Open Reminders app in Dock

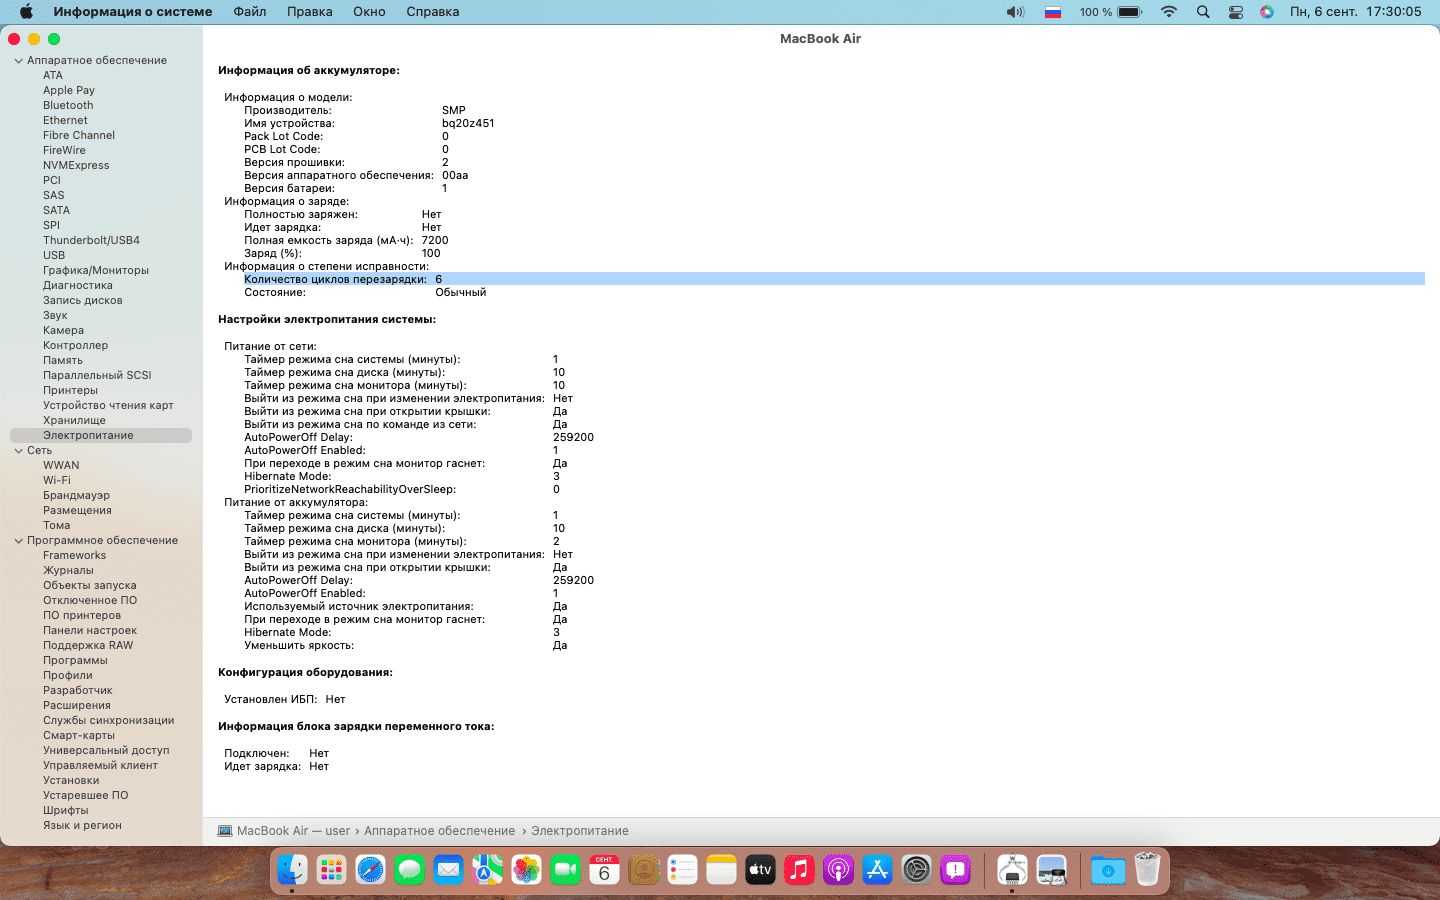tap(682, 870)
